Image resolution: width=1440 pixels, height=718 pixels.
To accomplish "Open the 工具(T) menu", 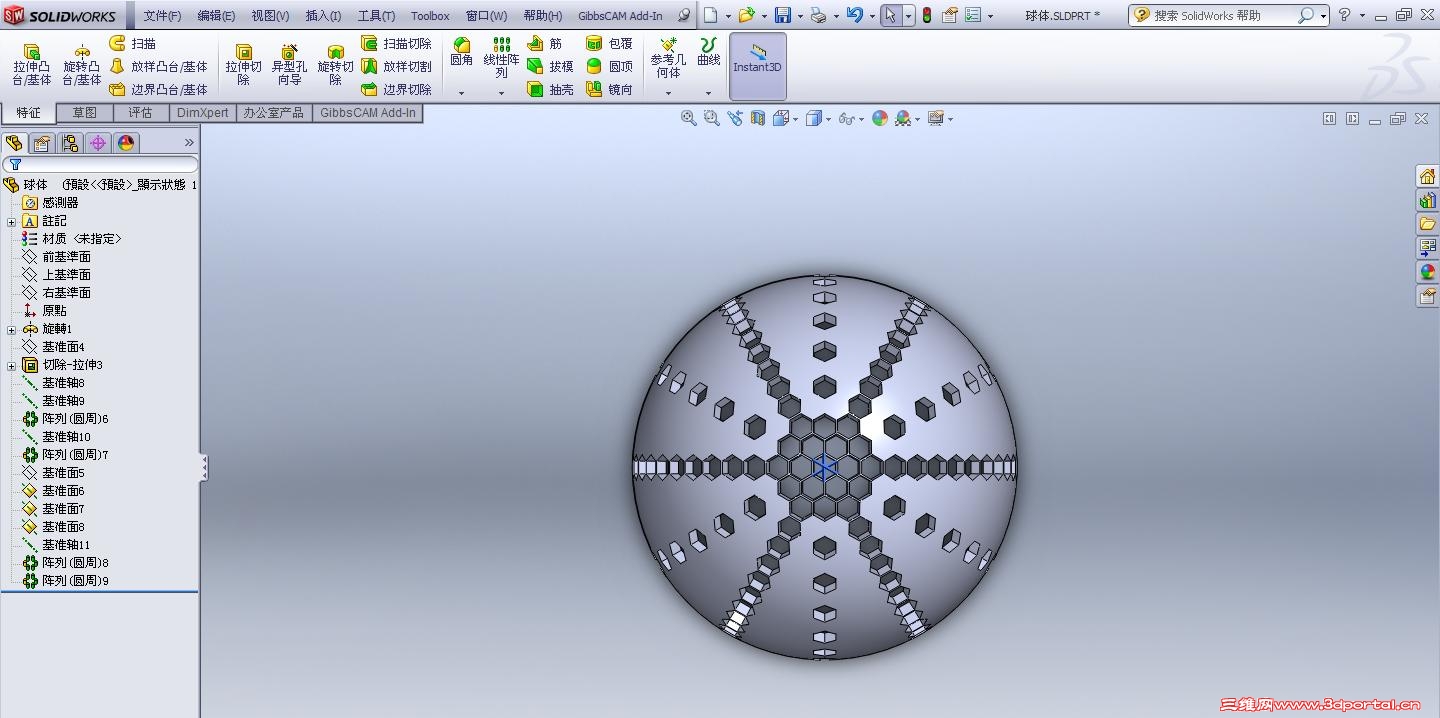I will pyautogui.click(x=376, y=16).
